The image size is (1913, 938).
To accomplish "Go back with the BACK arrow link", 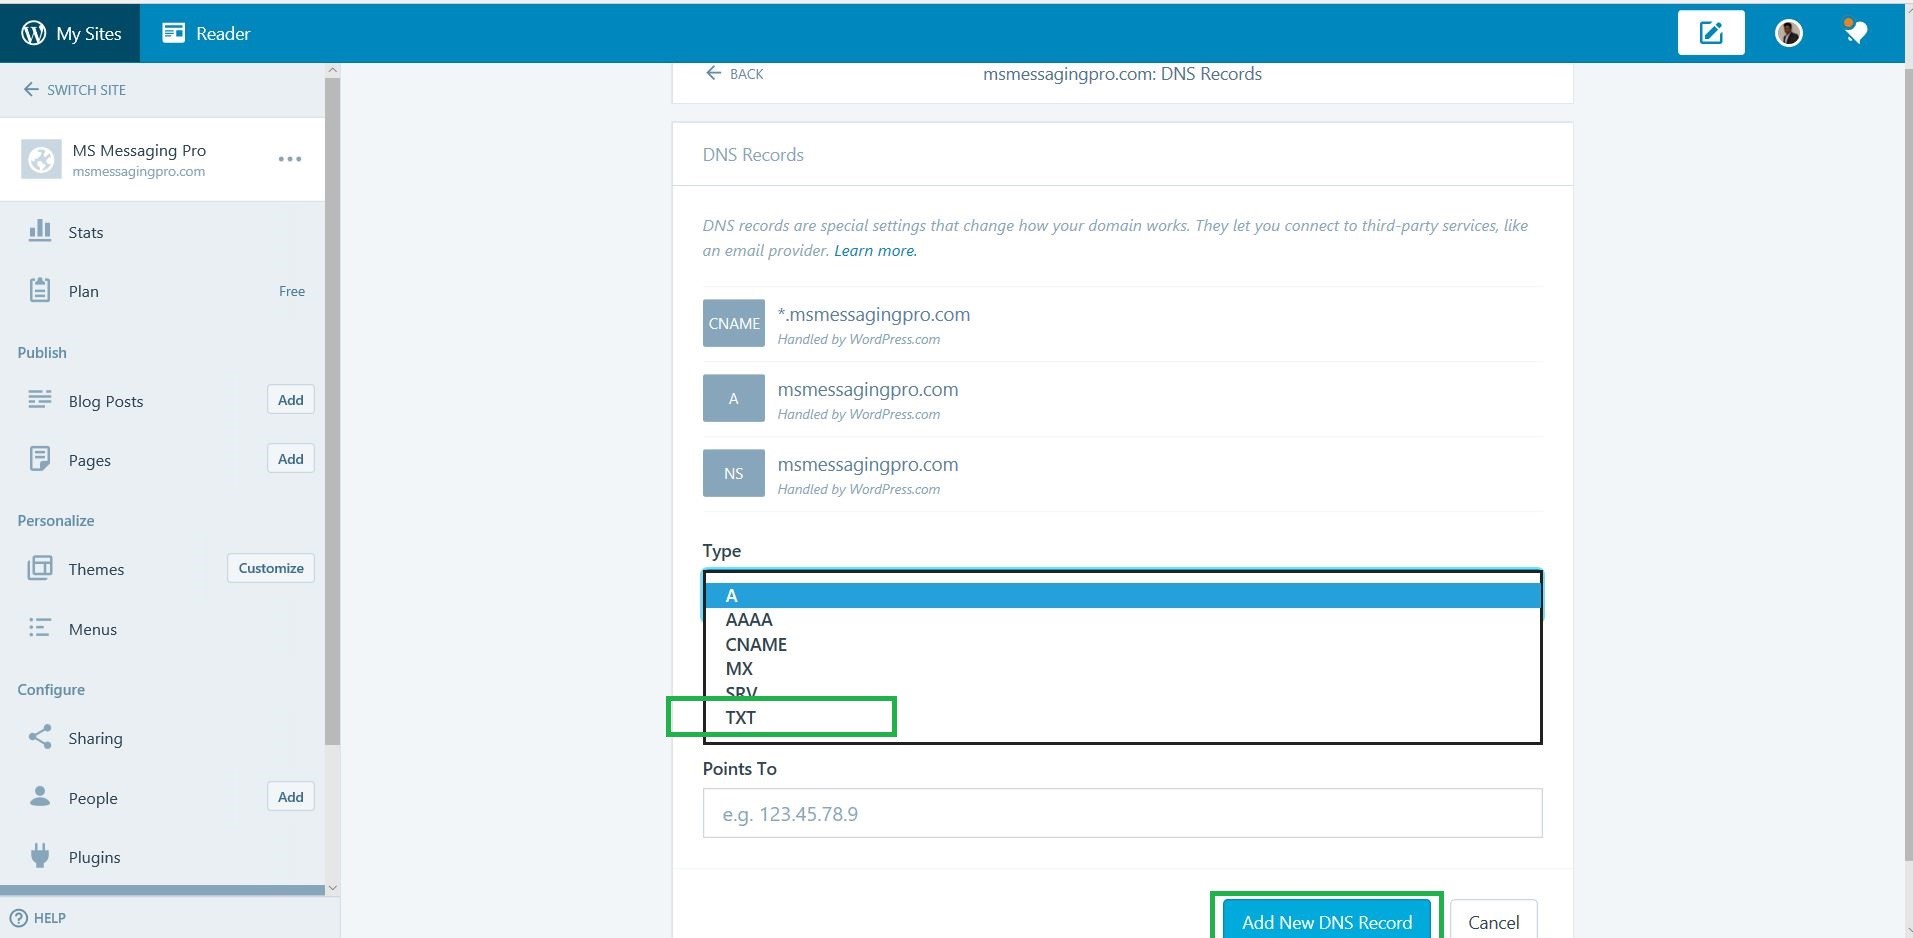I will [735, 74].
